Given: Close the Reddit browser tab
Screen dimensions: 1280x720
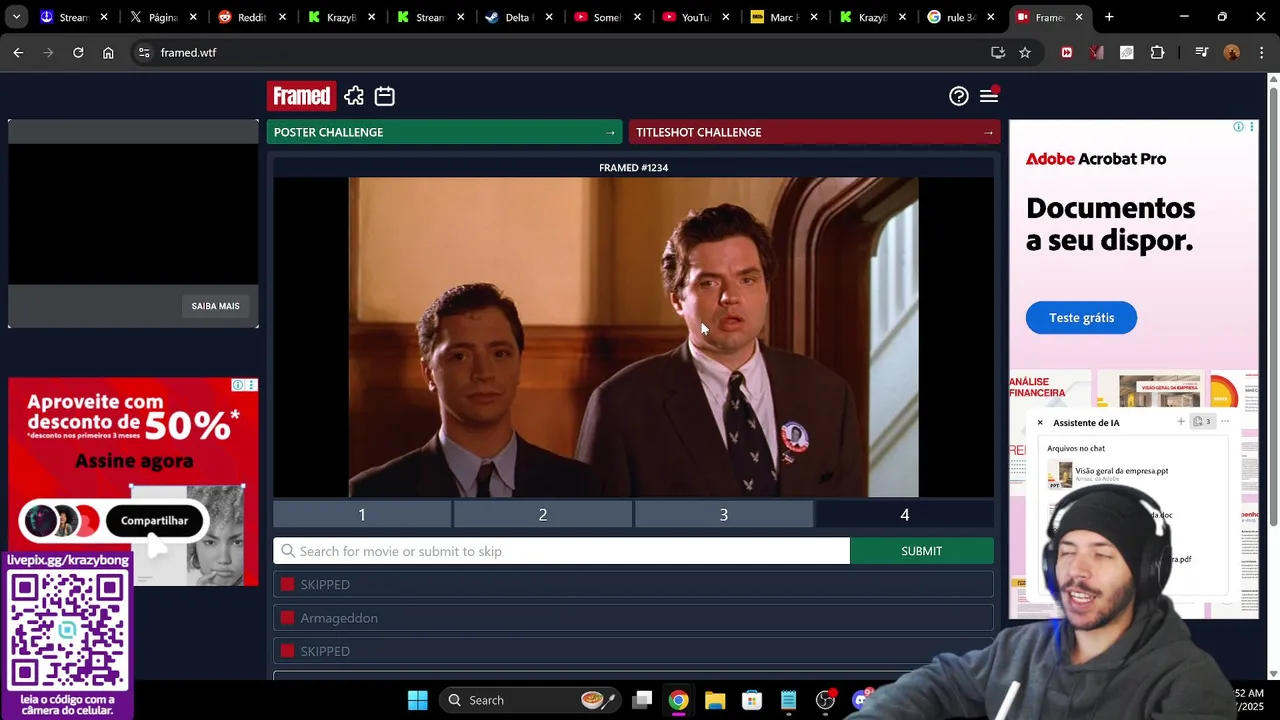Looking at the screenshot, I should click(282, 17).
